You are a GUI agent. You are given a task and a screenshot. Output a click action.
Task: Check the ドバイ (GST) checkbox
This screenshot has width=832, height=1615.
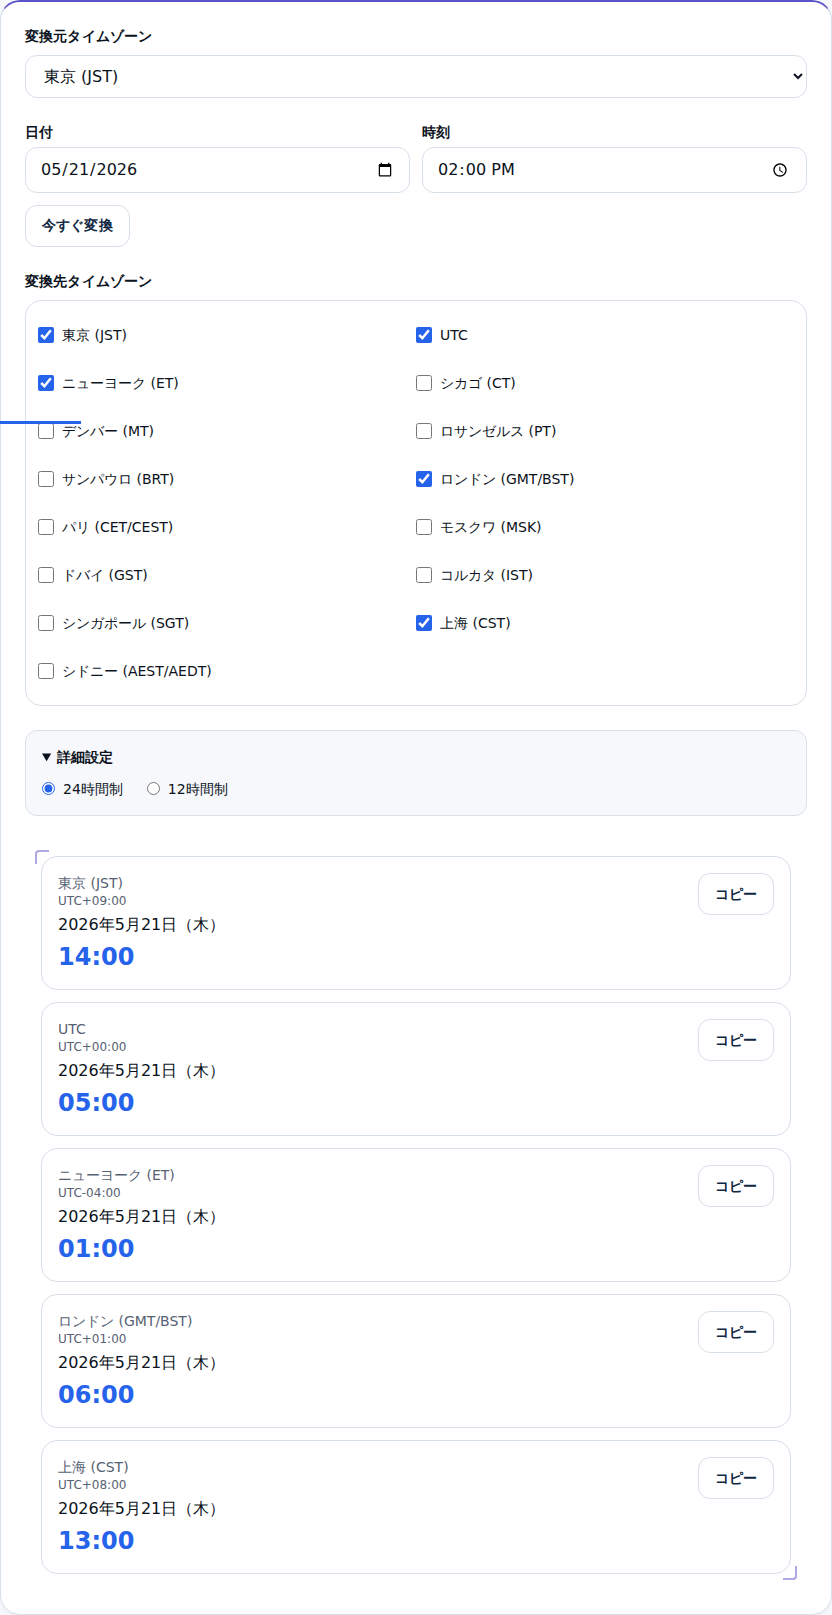(46, 575)
